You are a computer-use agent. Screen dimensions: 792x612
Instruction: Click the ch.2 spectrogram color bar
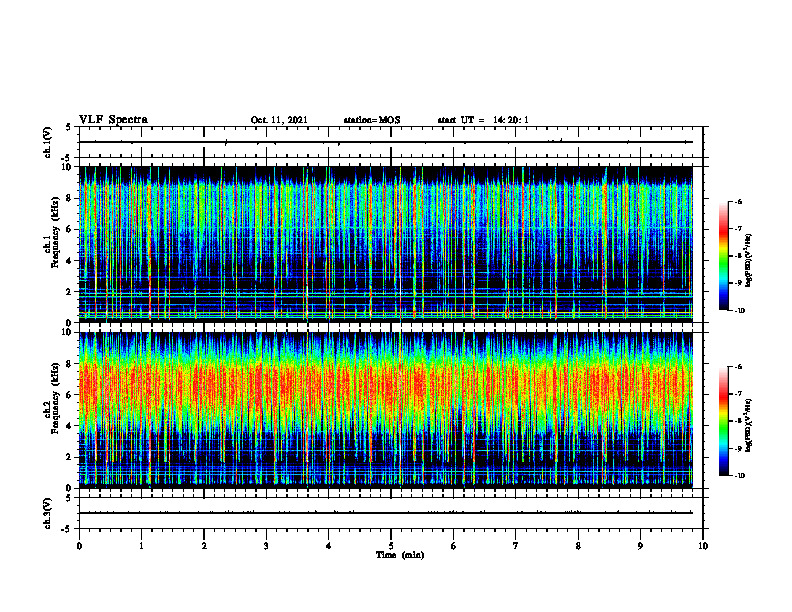[723, 421]
